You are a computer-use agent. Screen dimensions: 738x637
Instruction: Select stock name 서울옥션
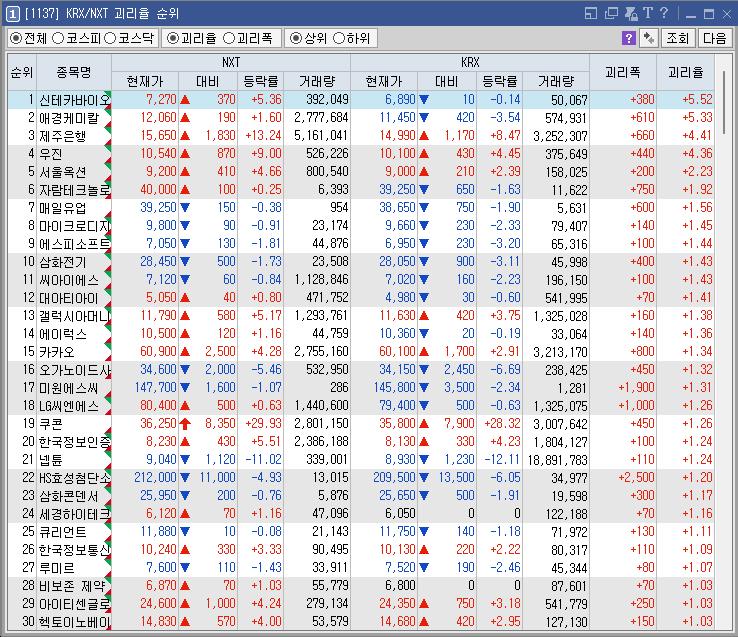point(63,172)
